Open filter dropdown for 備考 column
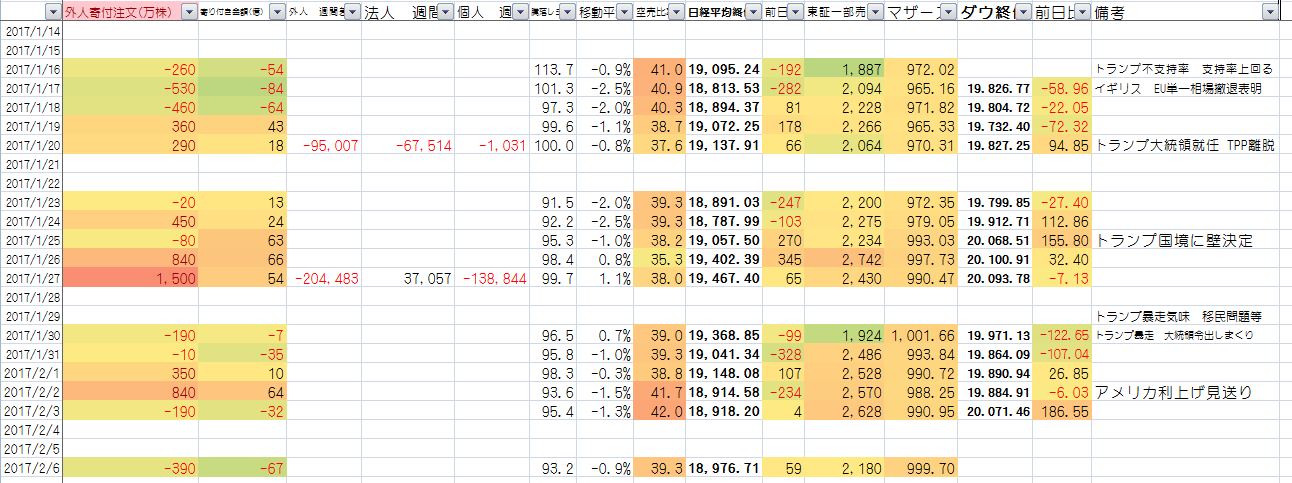This screenshot has width=1292, height=483. (1269, 12)
